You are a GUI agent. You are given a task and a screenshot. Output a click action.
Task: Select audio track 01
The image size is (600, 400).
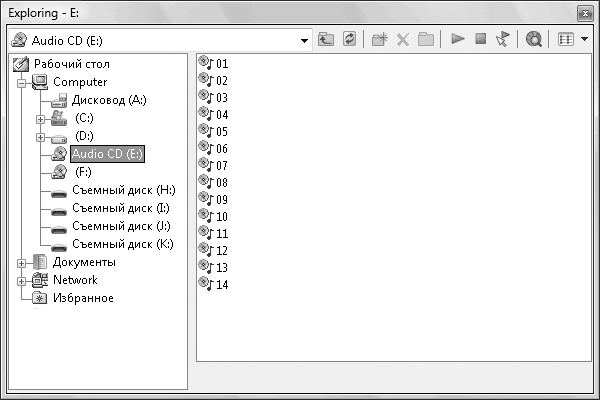click(221, 63)
